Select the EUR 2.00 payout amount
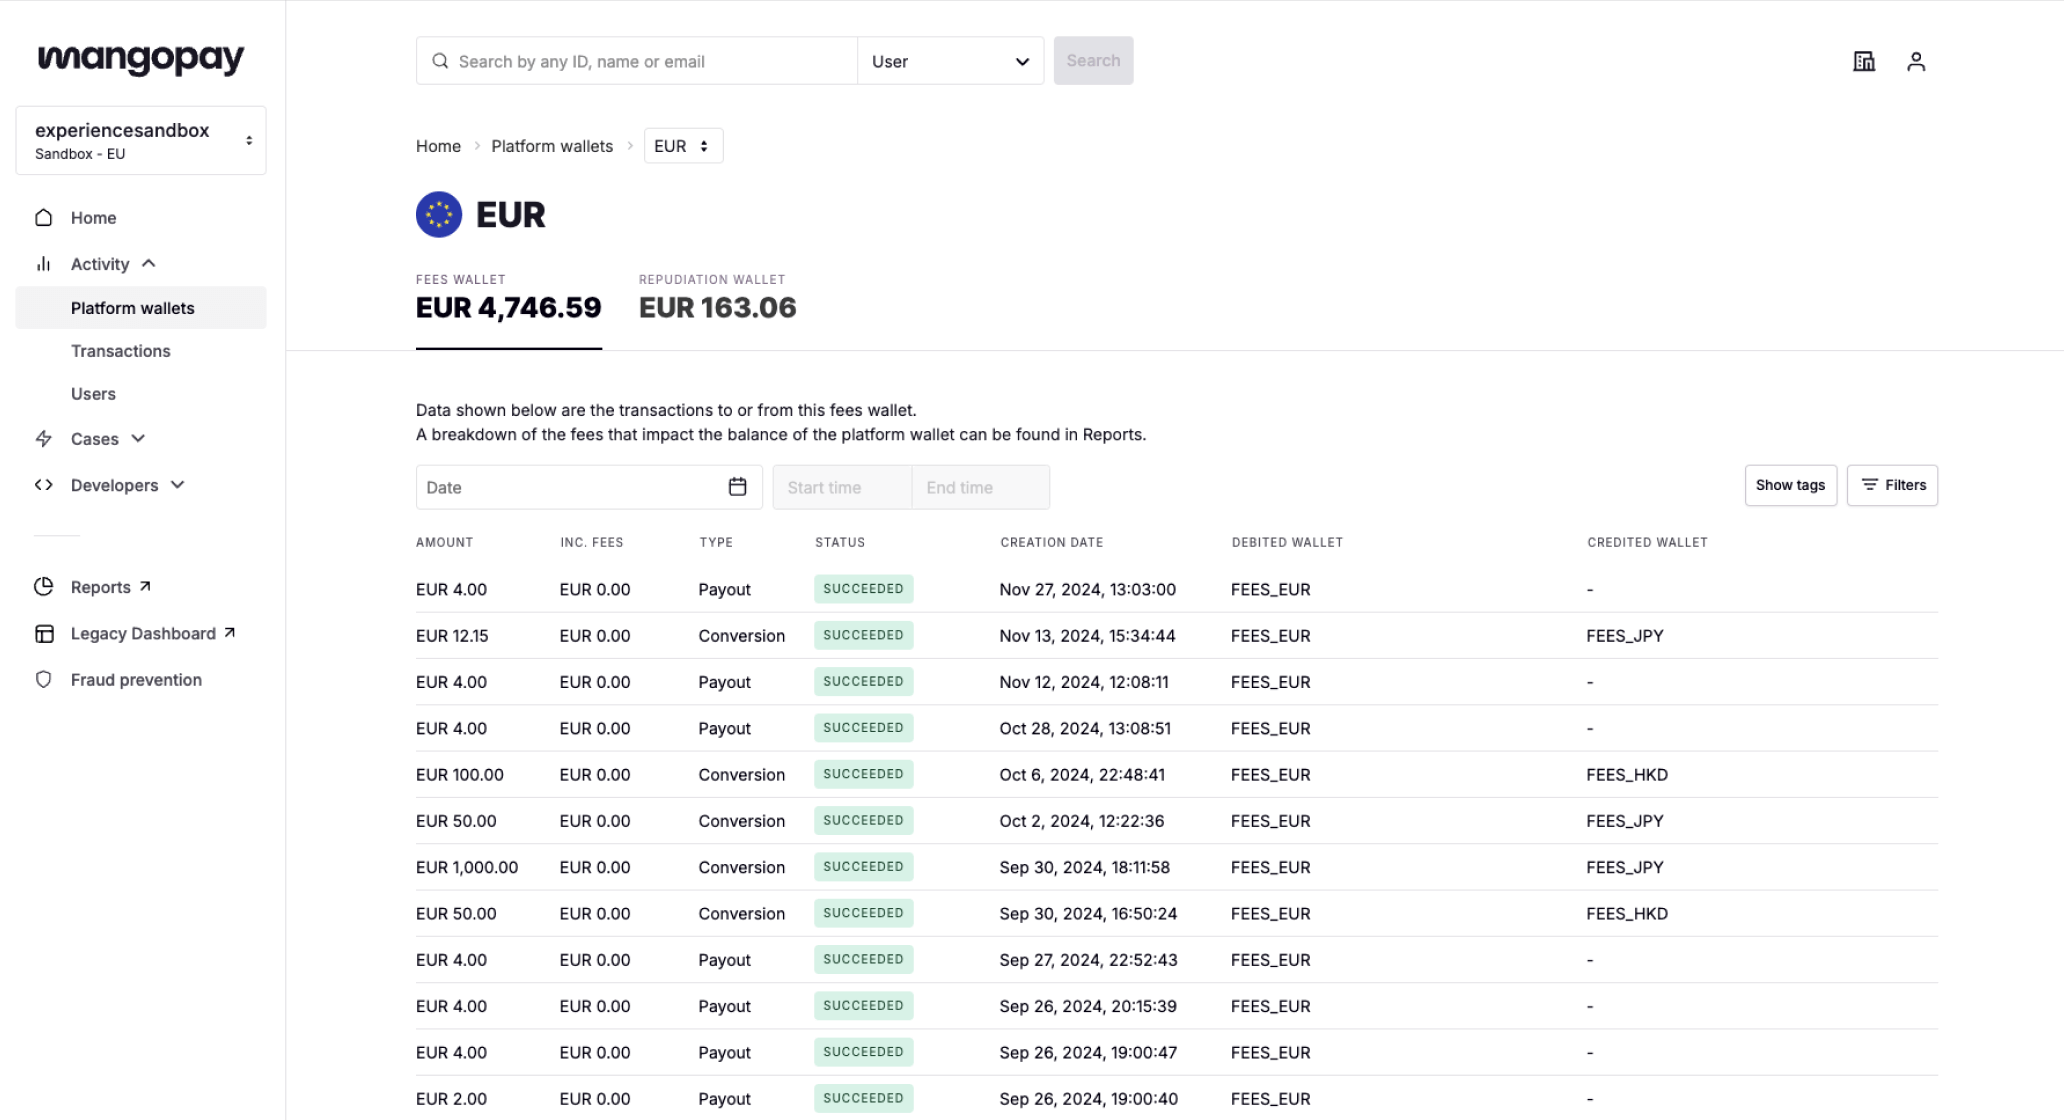This screenshot has height=1120, width=2064. point(451,1099)
